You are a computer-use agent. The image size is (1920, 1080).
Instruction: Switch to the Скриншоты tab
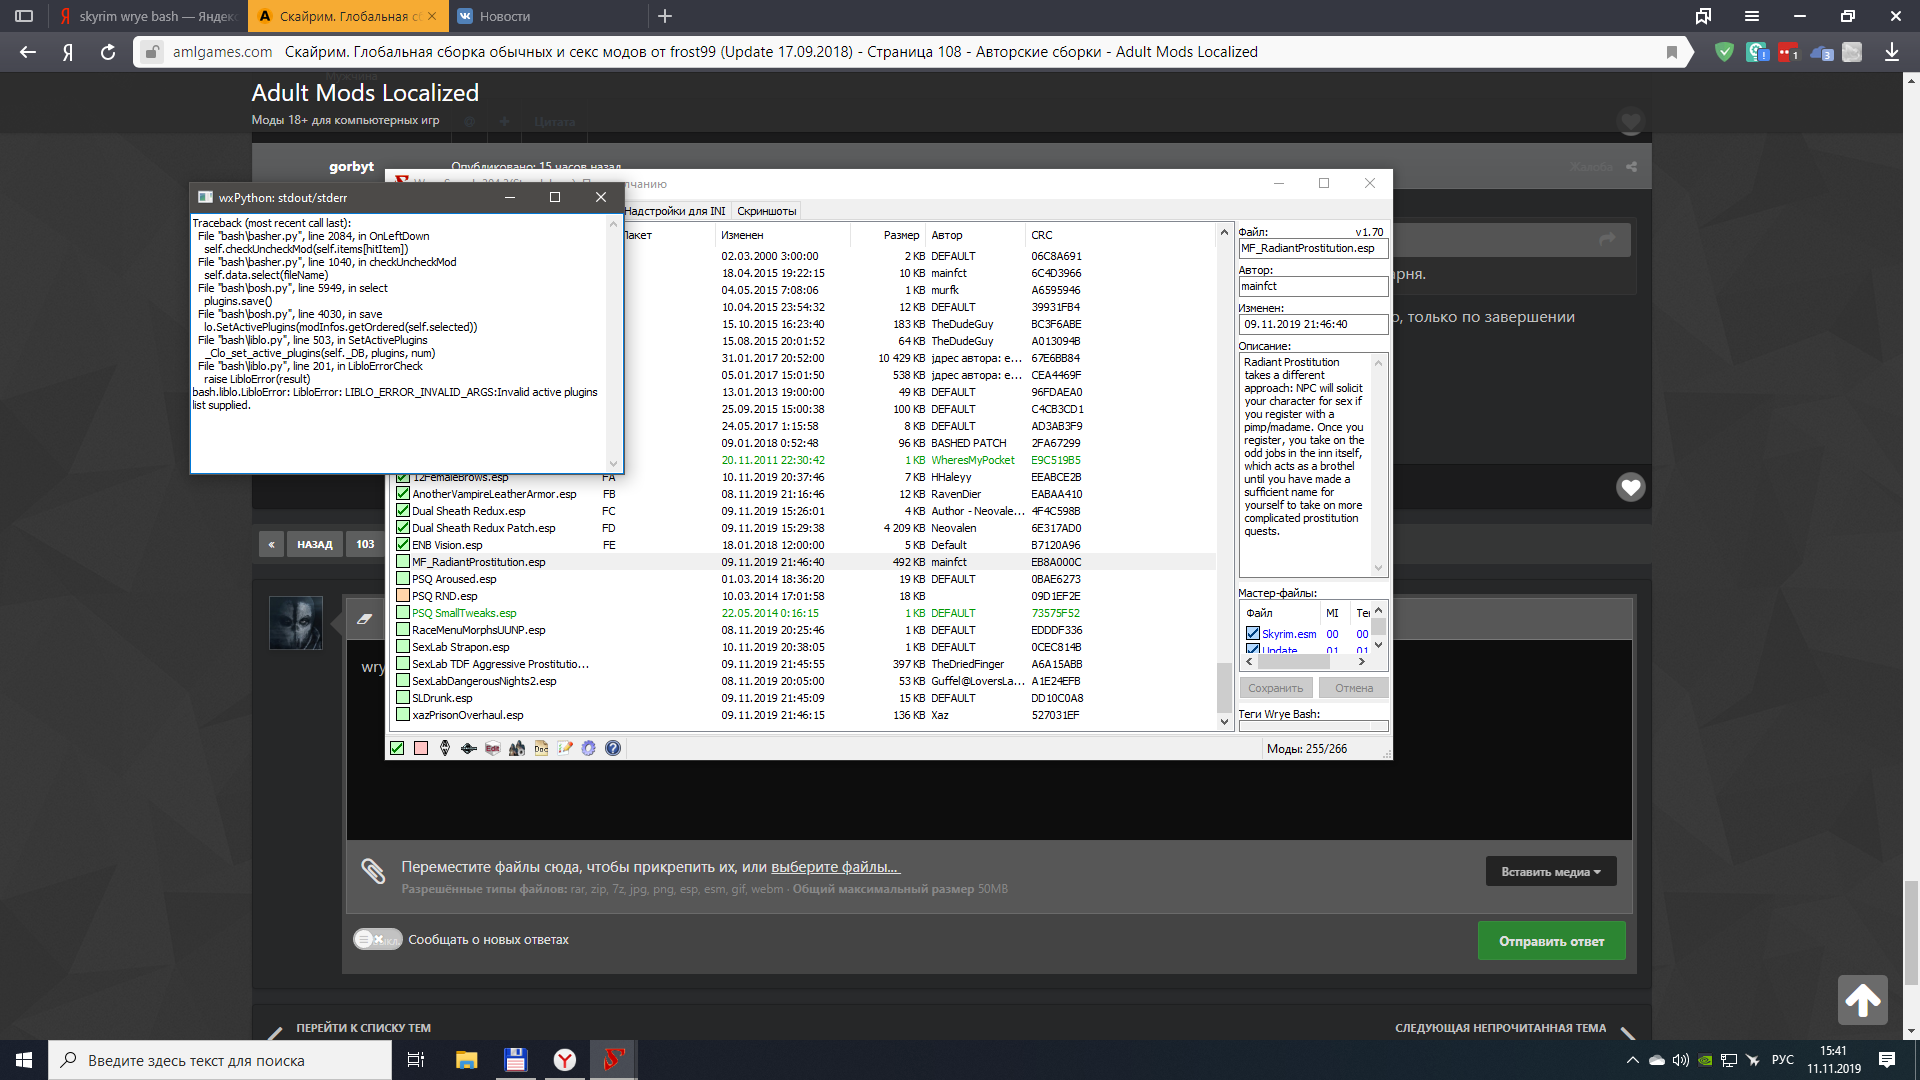(766, 211)
